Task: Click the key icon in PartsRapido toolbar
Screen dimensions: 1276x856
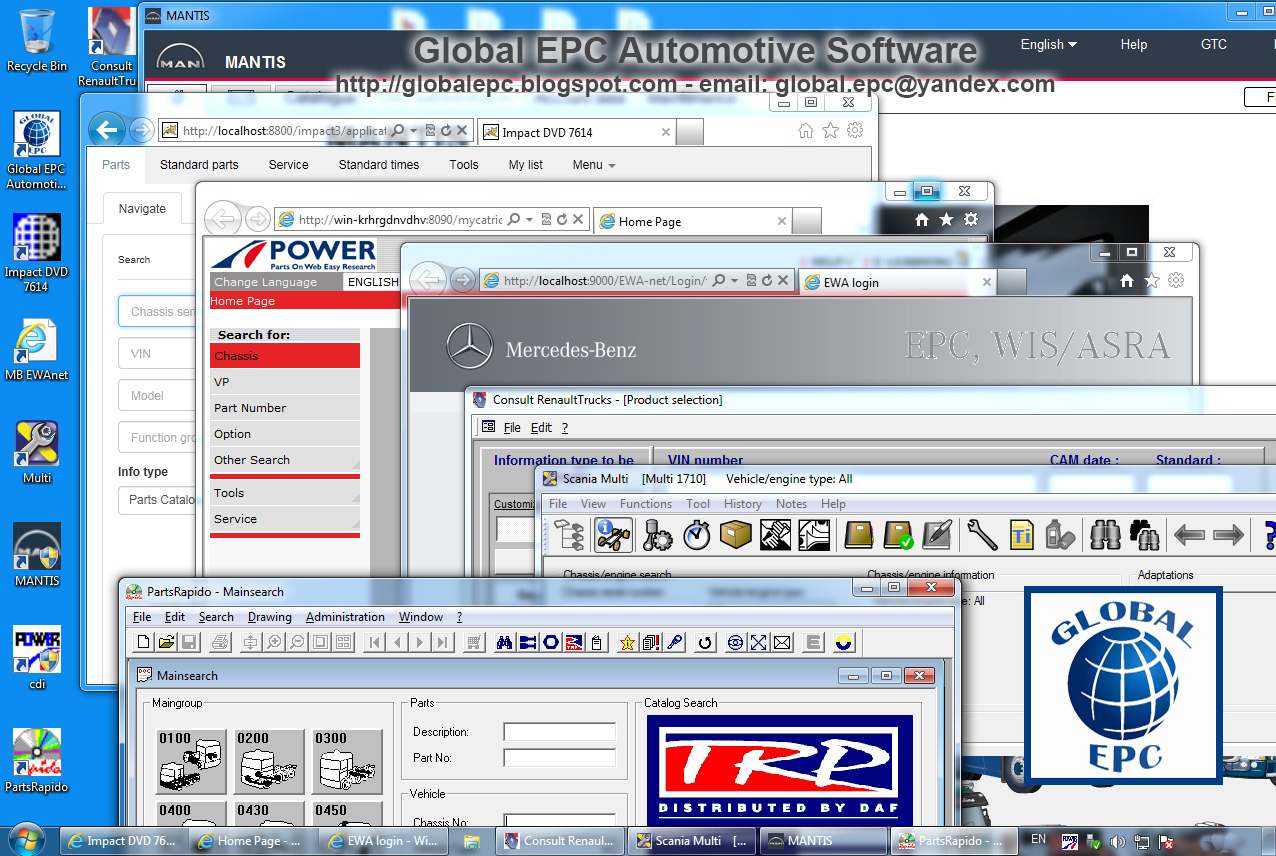Action: 675,642
